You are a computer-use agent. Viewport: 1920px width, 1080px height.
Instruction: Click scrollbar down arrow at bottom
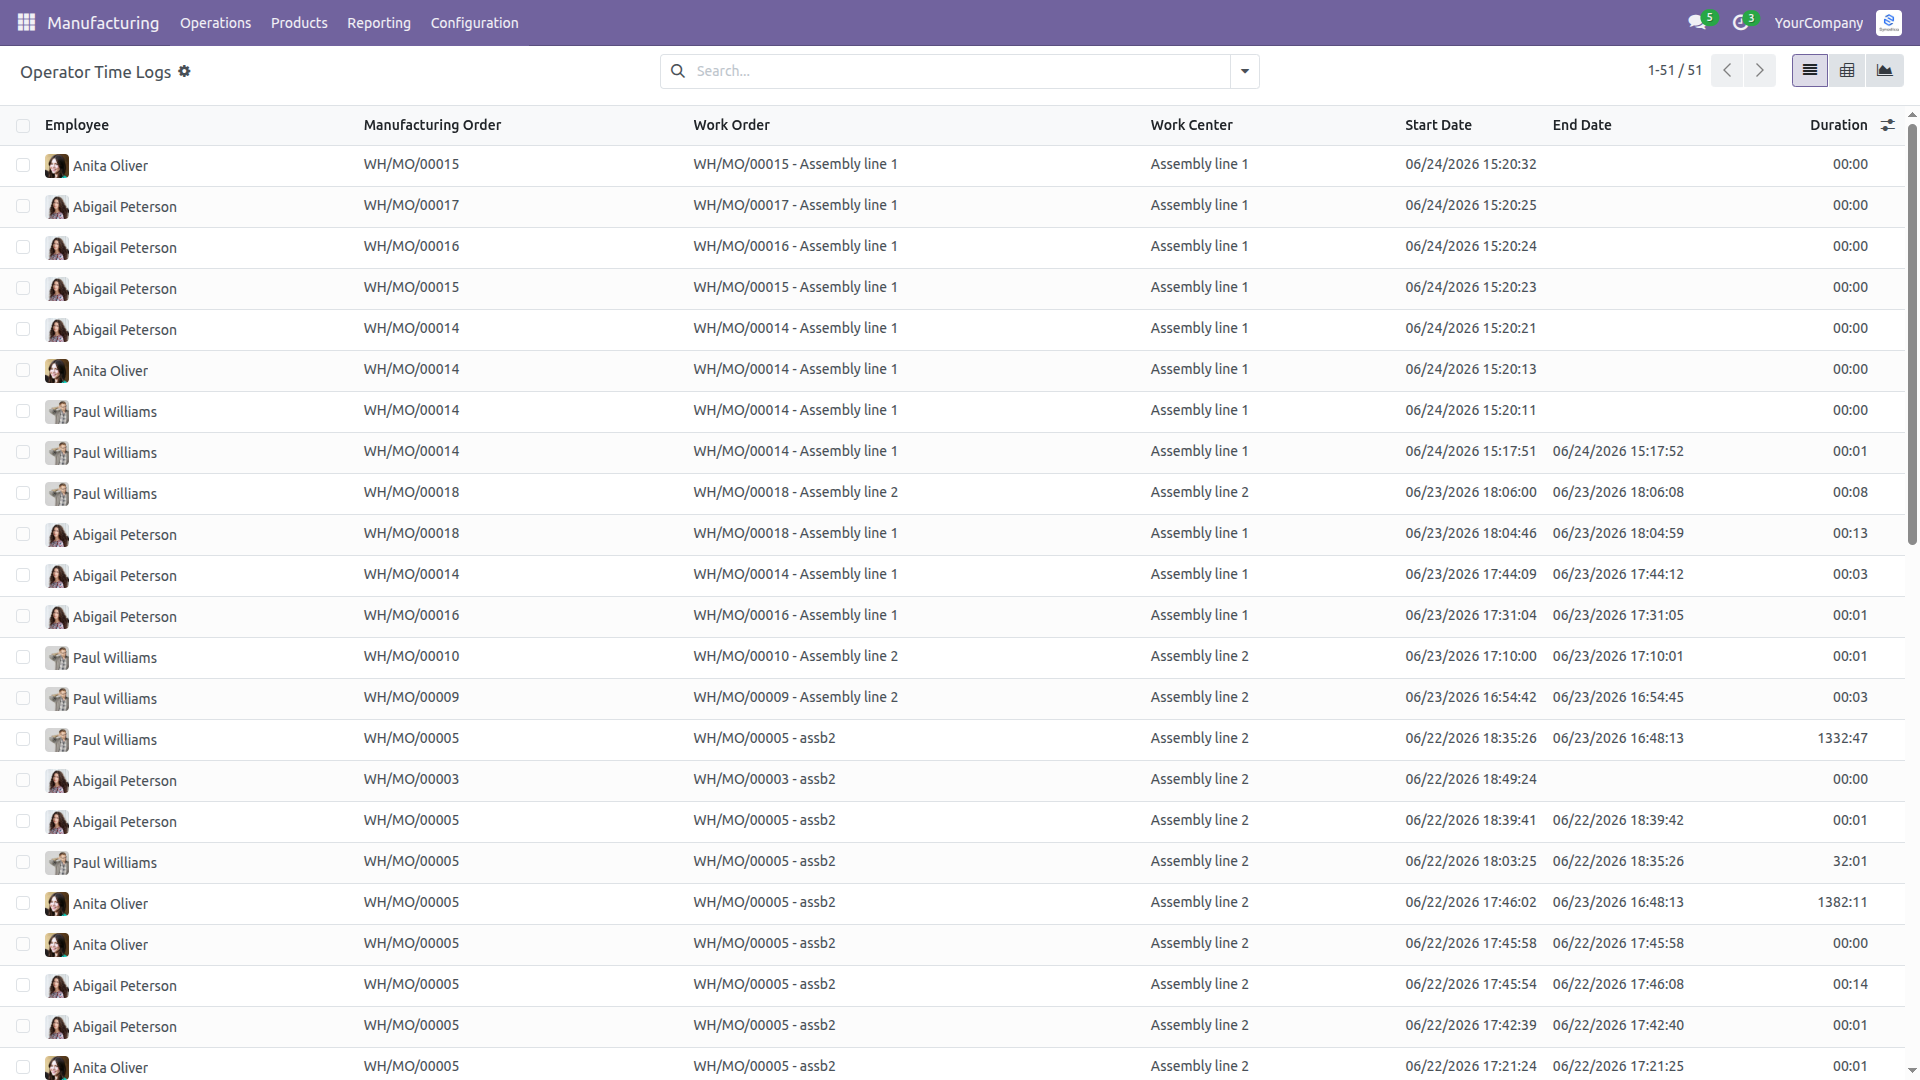1912,1070
